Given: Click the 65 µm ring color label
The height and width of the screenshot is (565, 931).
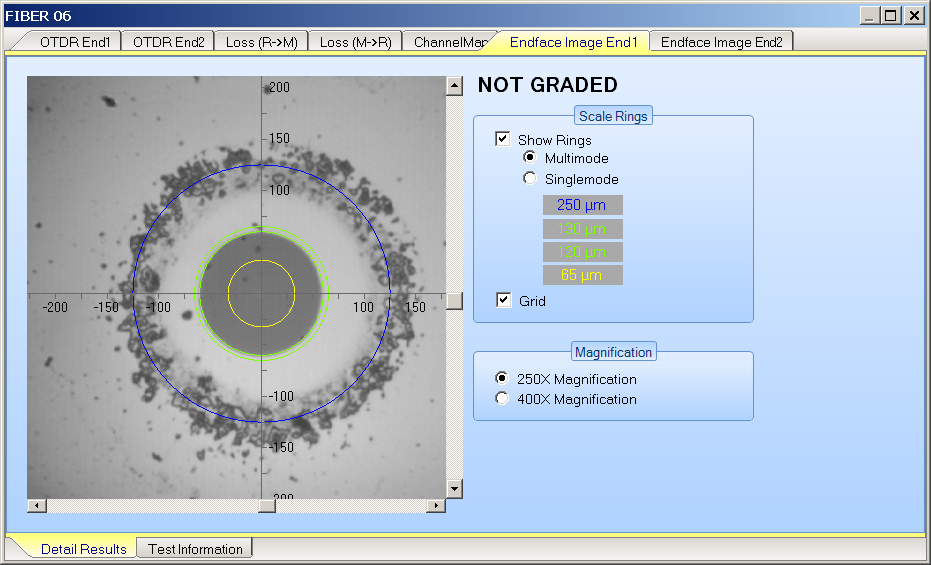Looking at the screenshot, I should [x=582, y=274].
